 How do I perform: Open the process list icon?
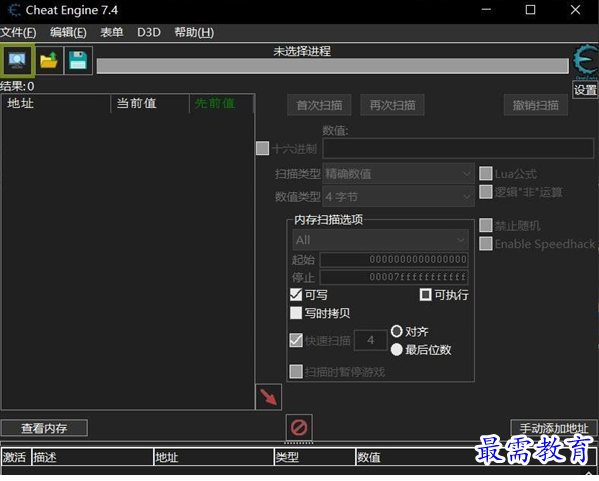[17, 60]
